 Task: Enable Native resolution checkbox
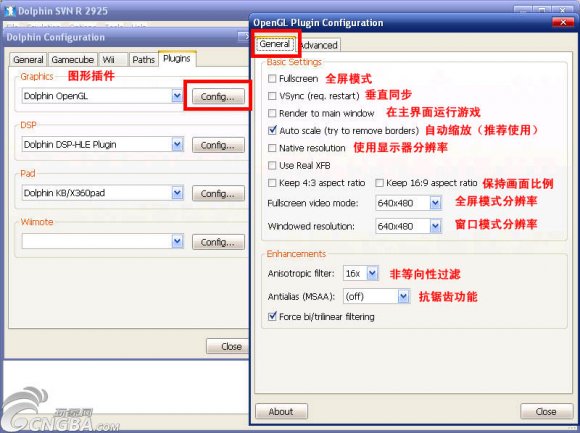click(x=272, y=148)
